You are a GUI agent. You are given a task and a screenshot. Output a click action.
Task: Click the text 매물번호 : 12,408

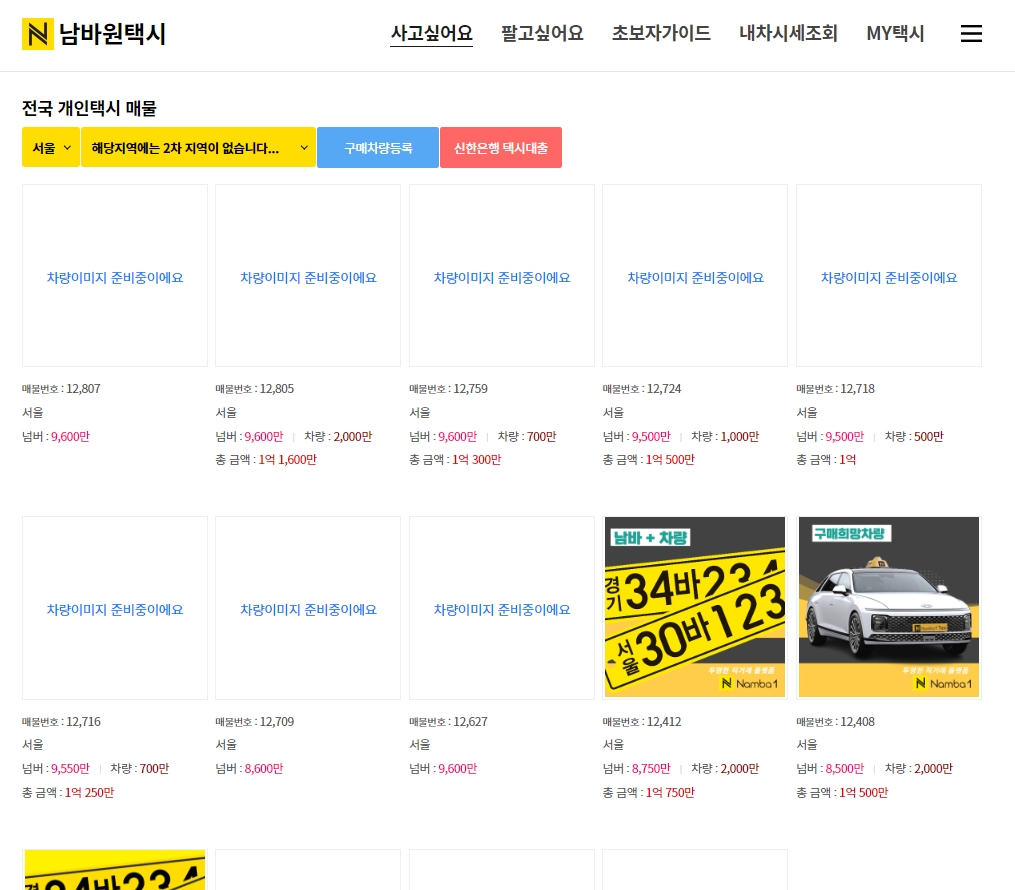pos(835,722)
